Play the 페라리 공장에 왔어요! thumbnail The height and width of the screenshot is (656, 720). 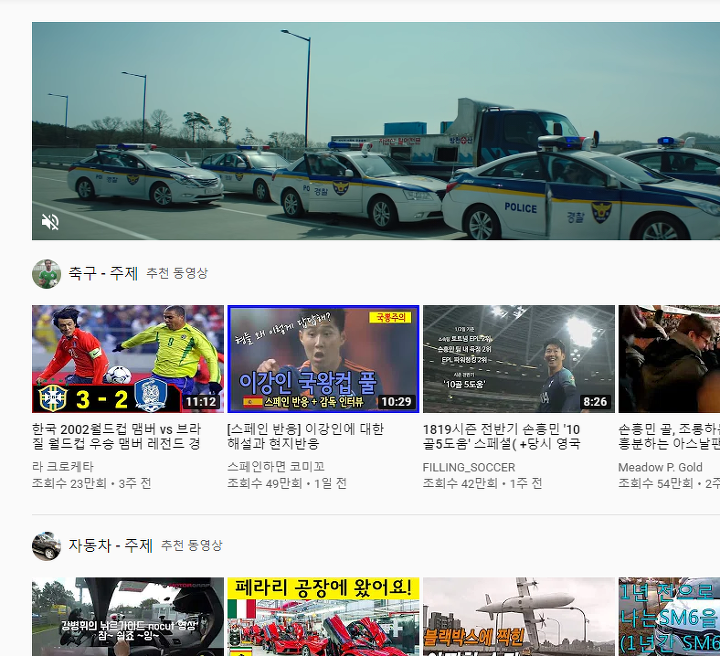click(323, 617)
